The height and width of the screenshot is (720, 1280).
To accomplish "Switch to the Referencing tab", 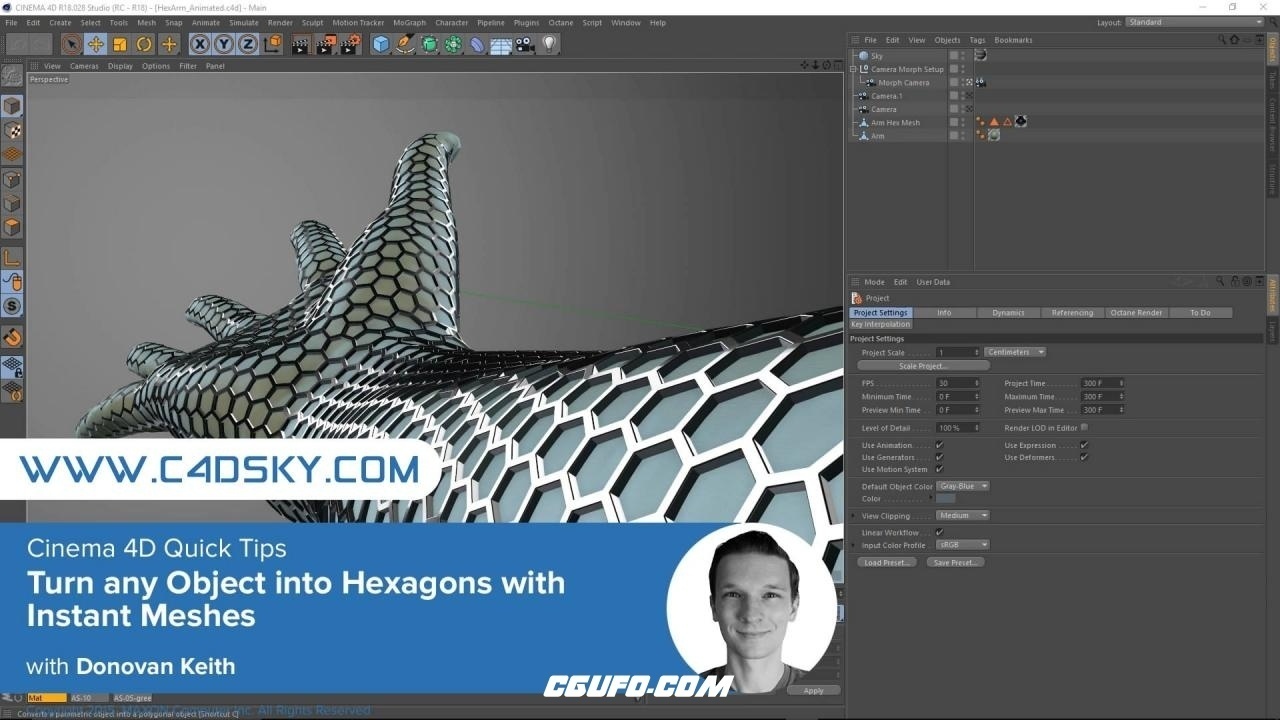I will [1072, 312].
